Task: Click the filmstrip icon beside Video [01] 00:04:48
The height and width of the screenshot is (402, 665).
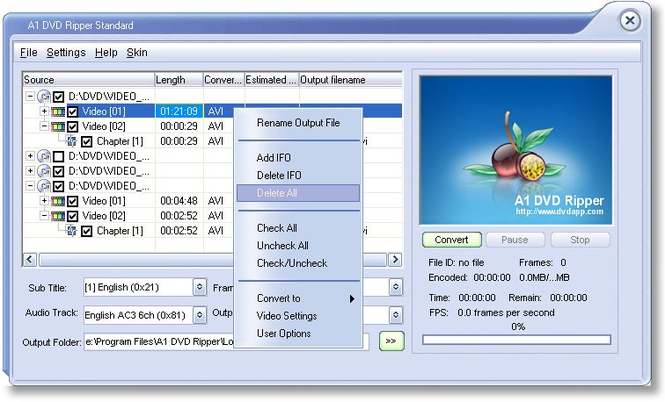Action: tap(58, 201)
